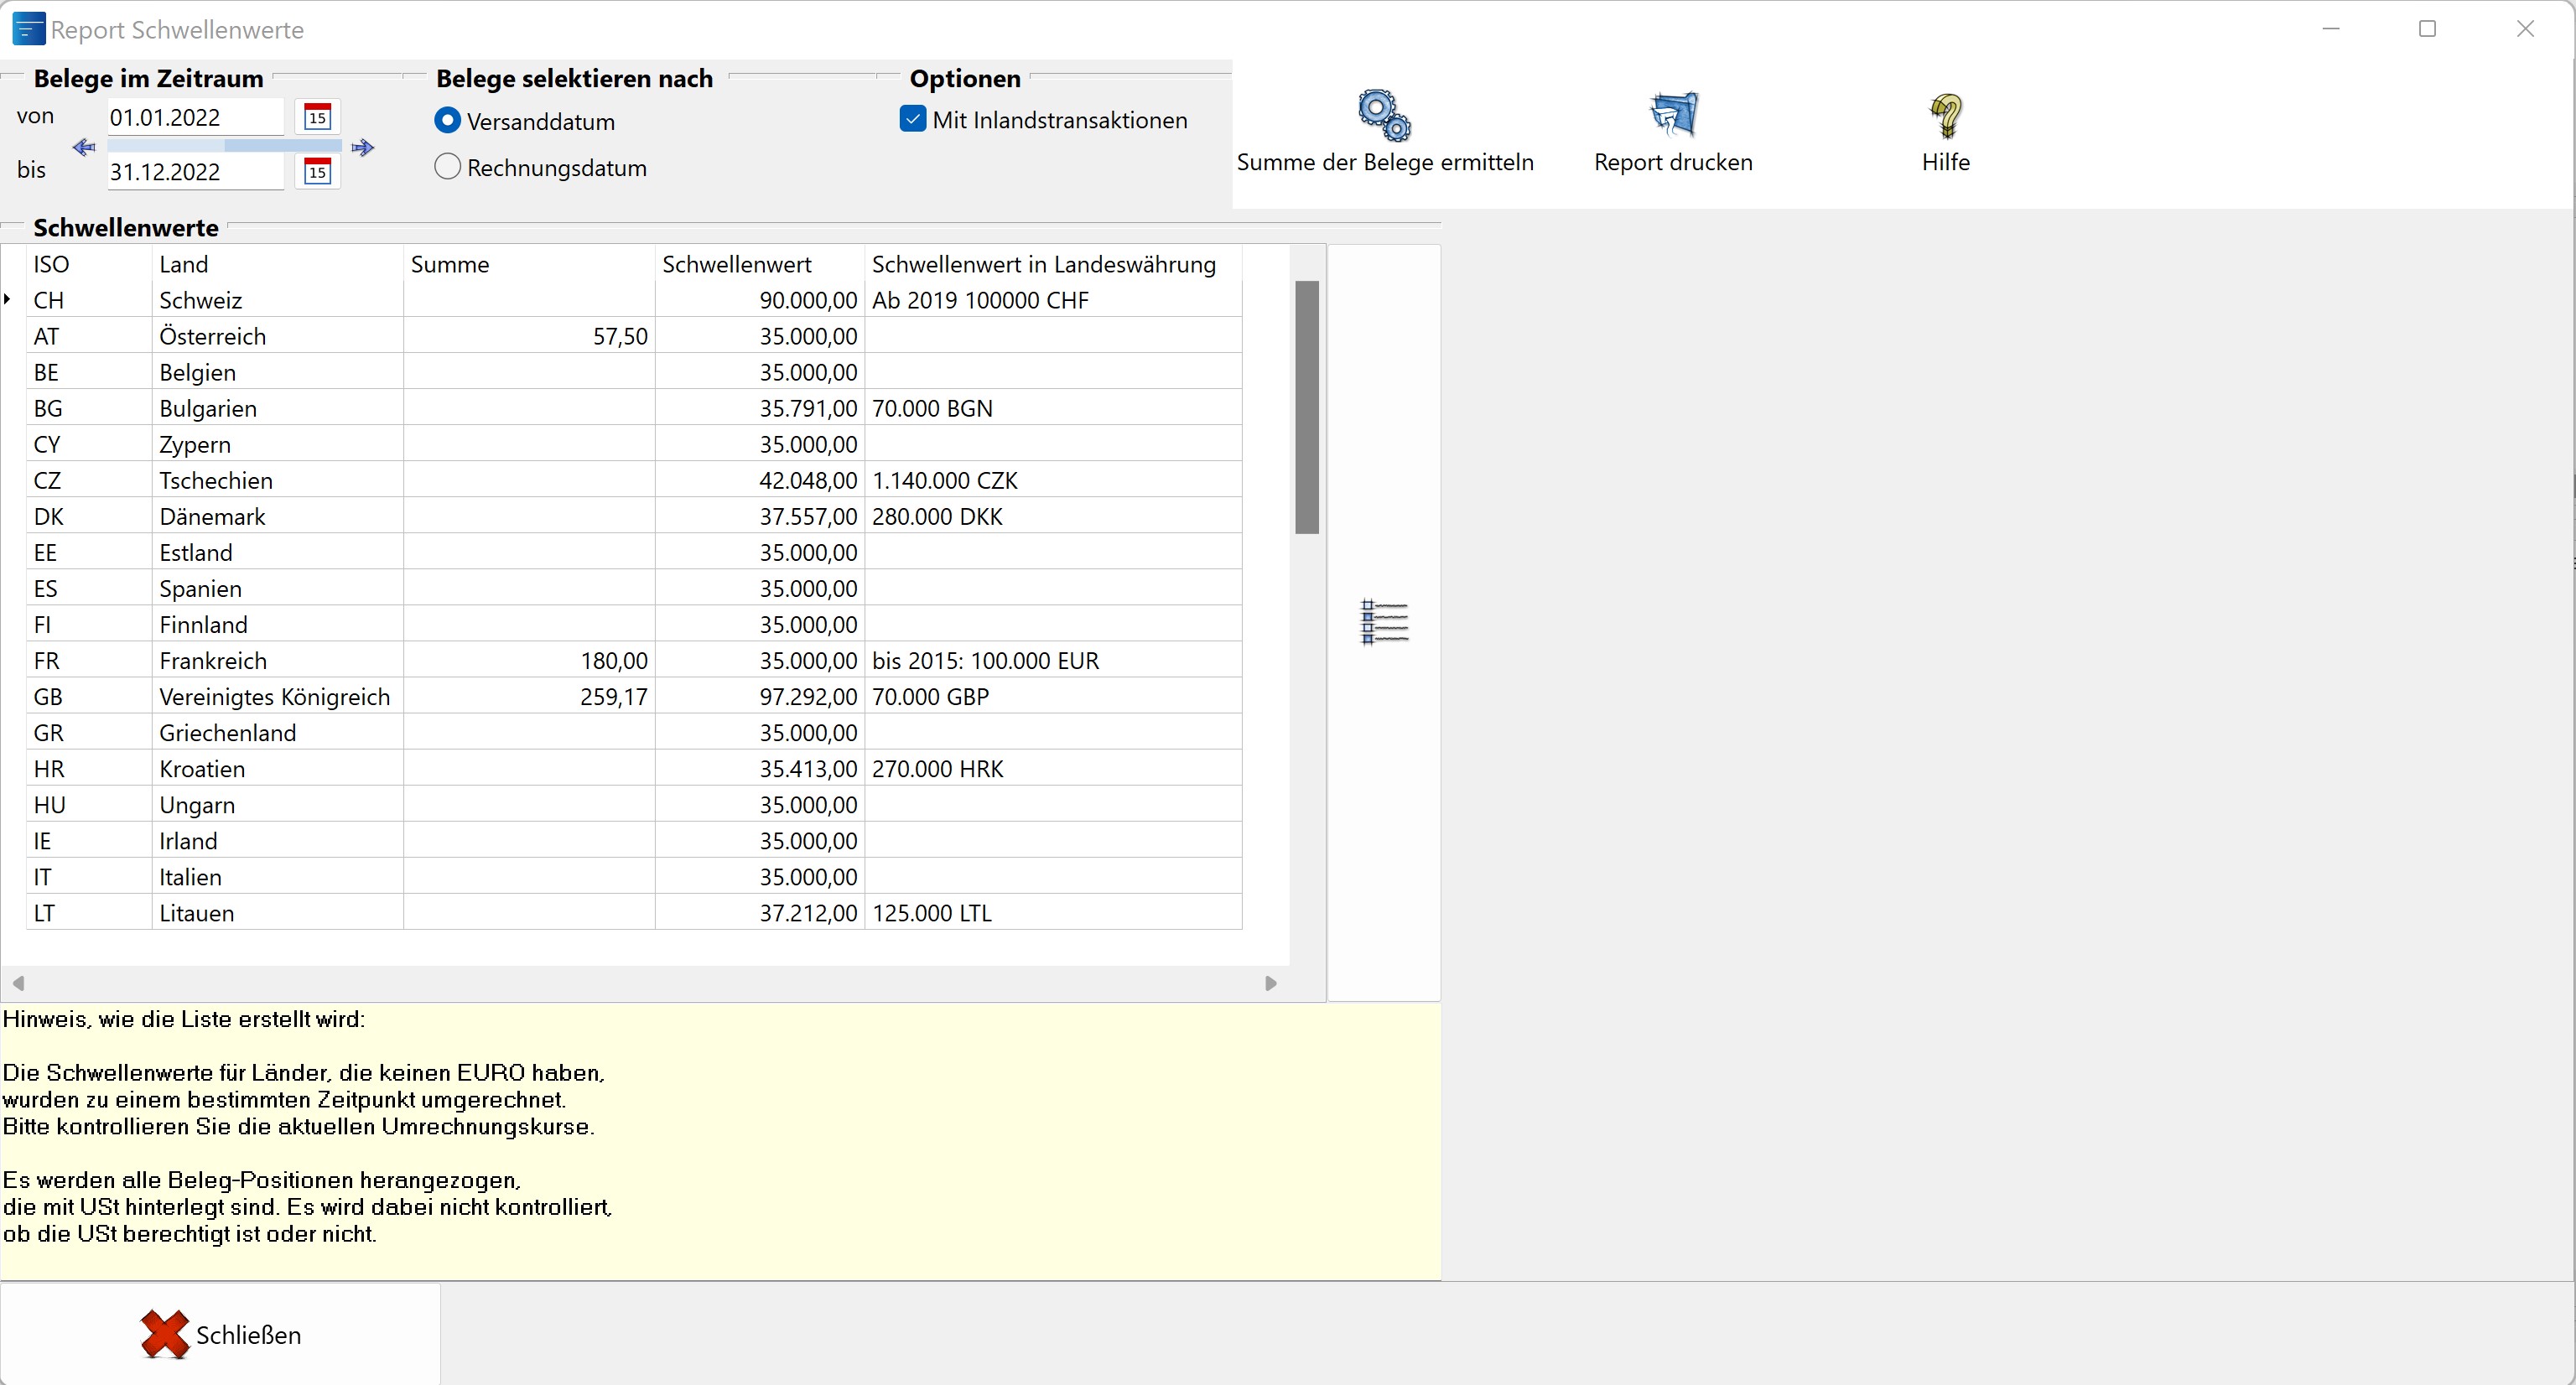The height and width of the screenshot is (1385, 2576).
Task: Select the Griechenland row
Action: [634, 732]
